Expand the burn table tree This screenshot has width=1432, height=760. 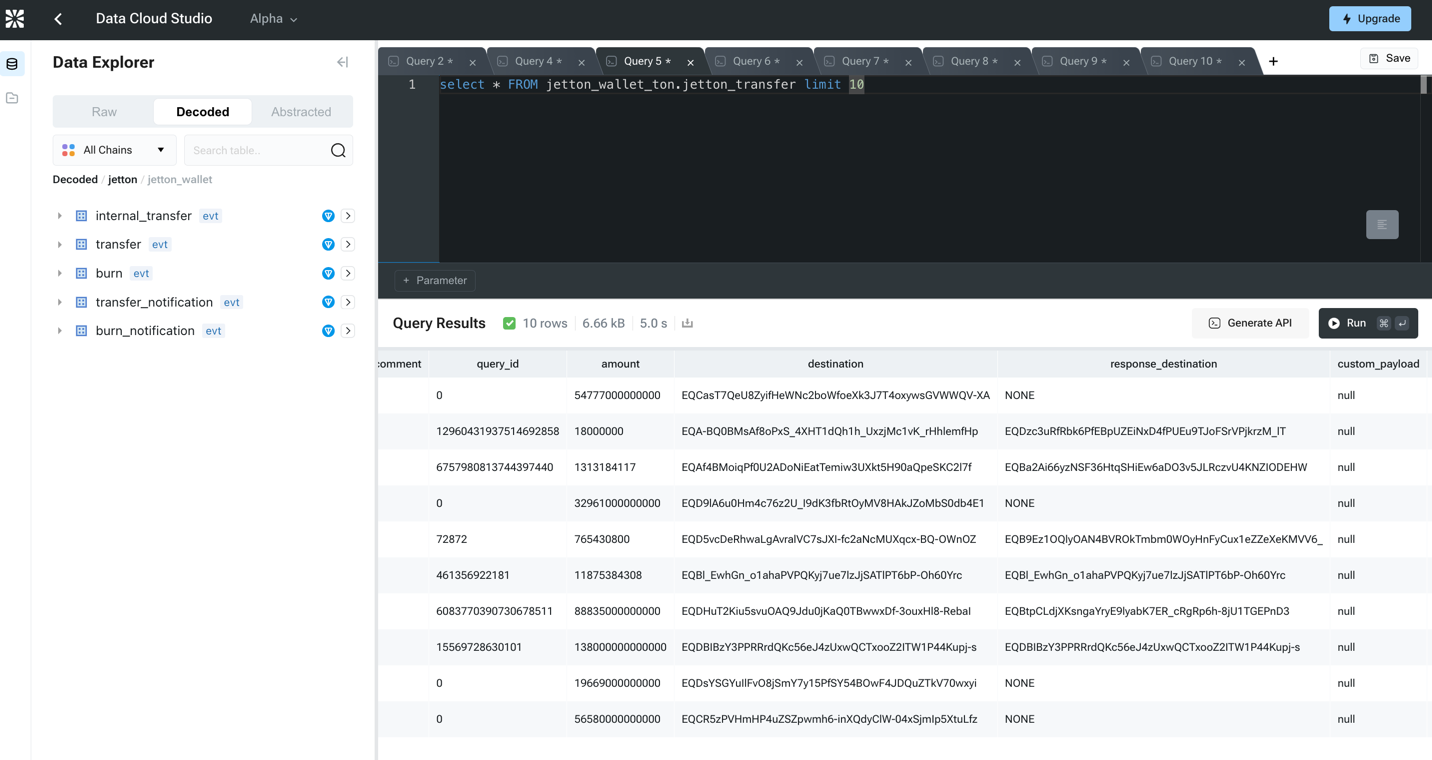60,273
